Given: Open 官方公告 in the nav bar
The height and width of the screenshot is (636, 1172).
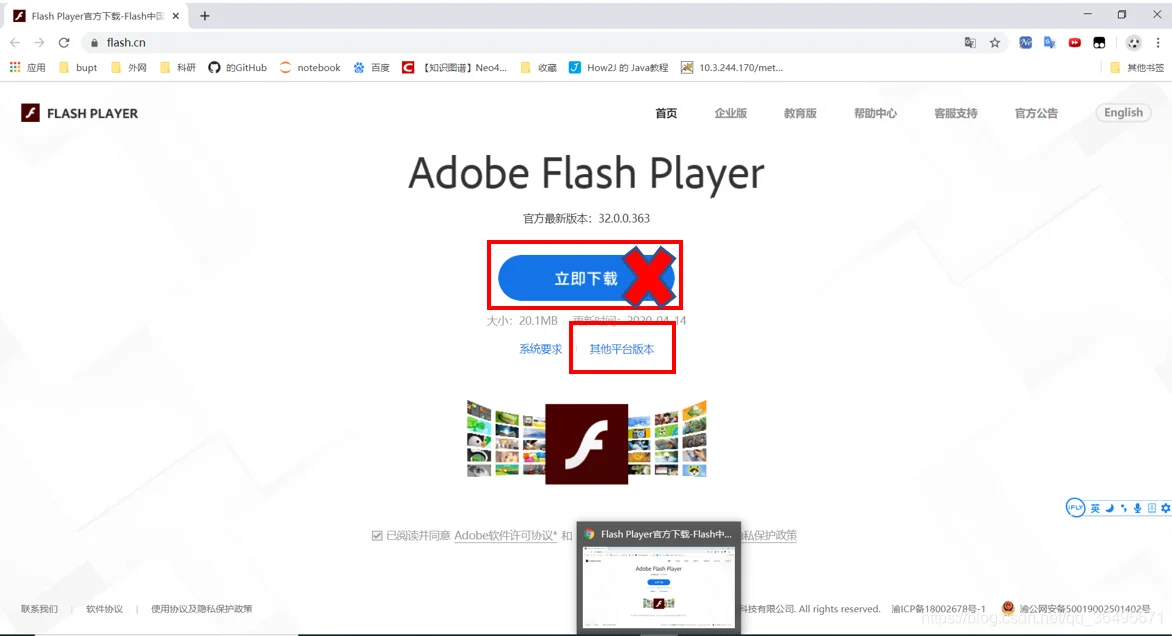Looking at the screenshot, I should 1036,113.
